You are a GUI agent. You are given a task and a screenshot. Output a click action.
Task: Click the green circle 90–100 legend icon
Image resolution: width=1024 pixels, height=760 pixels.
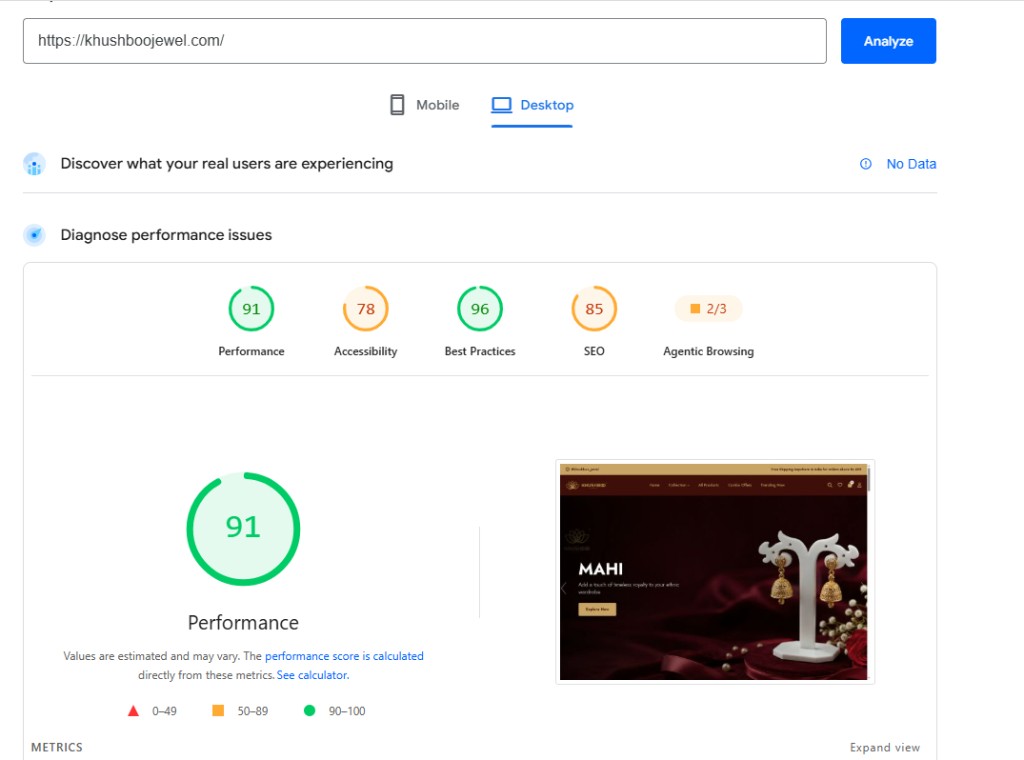(x=310, y=710)
